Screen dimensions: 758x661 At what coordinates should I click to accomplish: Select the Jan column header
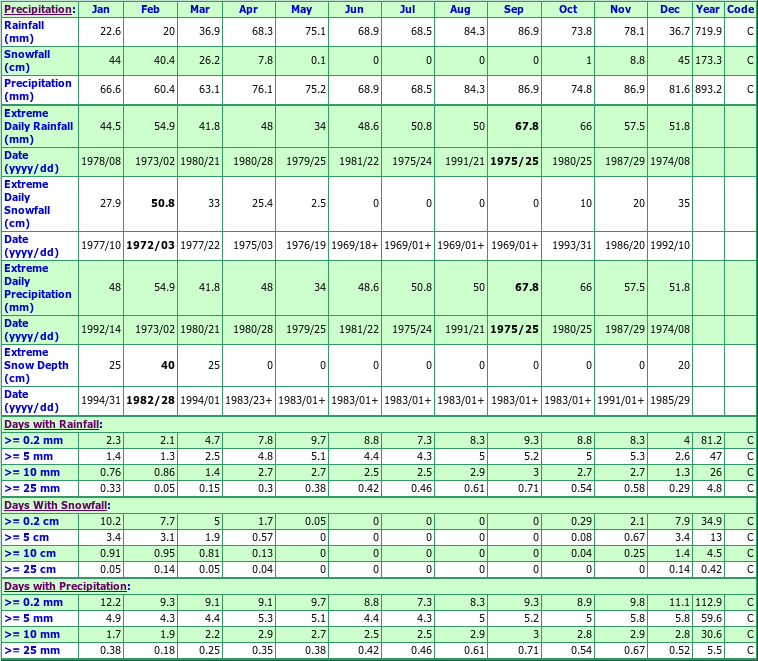coord(101,9)
